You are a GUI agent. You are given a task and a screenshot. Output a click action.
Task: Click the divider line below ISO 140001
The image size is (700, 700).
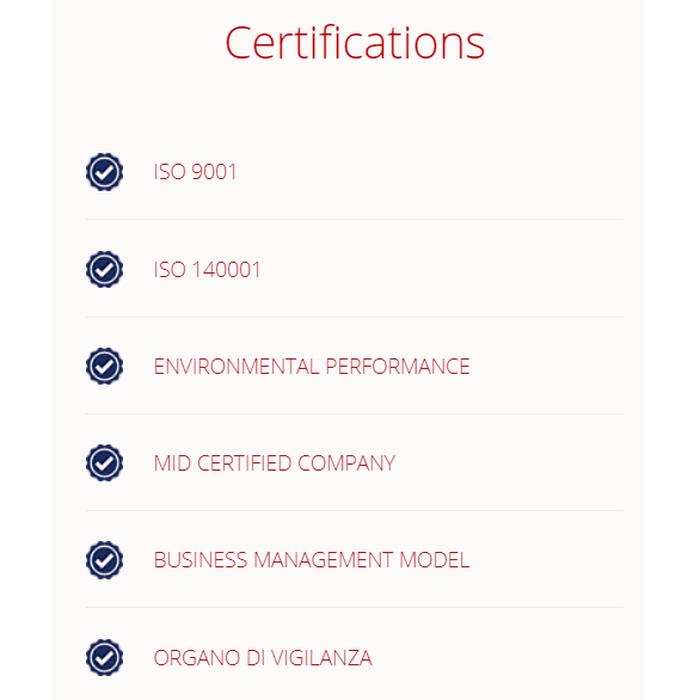(354, 317)
